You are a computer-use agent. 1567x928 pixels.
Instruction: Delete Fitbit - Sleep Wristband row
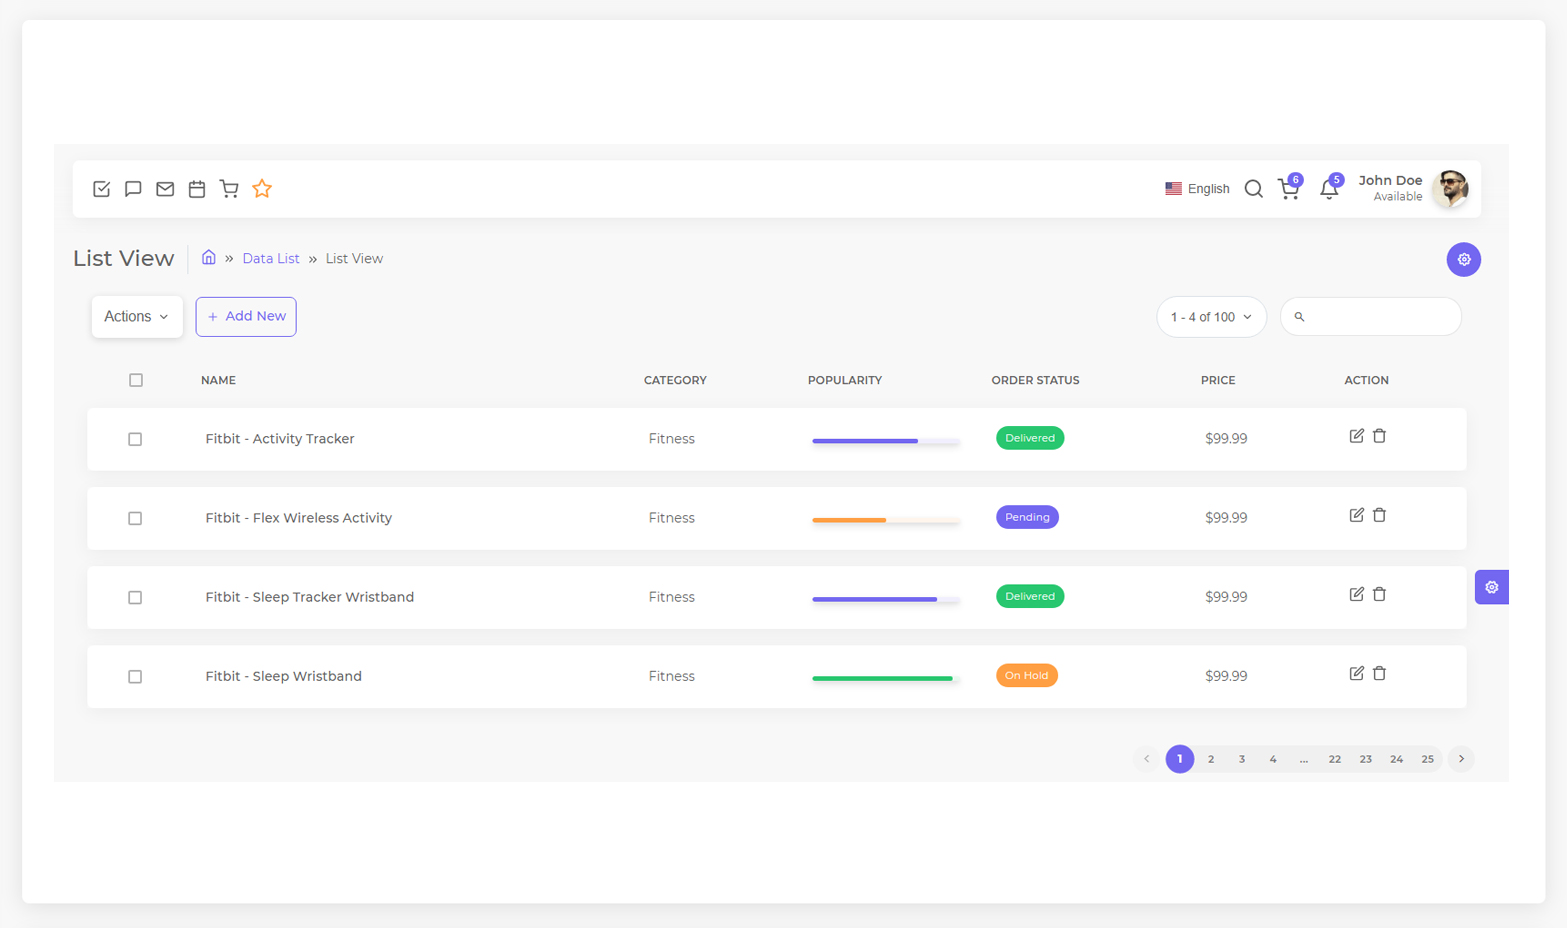1379,673
